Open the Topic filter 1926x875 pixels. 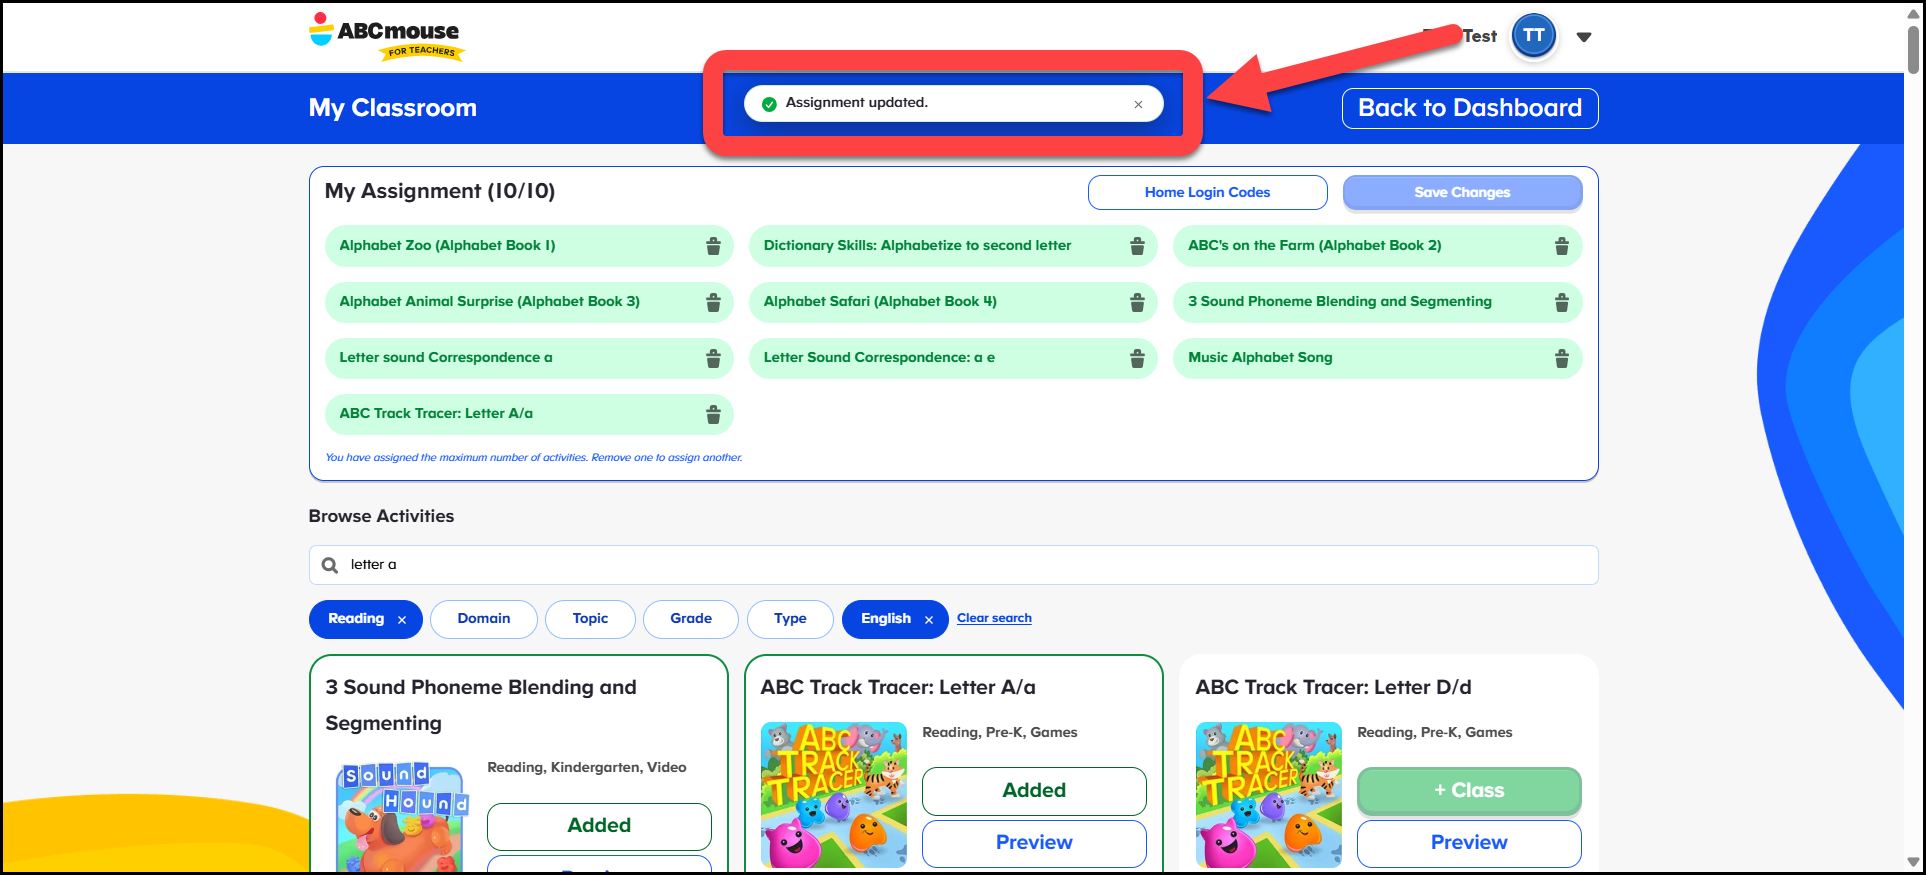click(590, 619)
